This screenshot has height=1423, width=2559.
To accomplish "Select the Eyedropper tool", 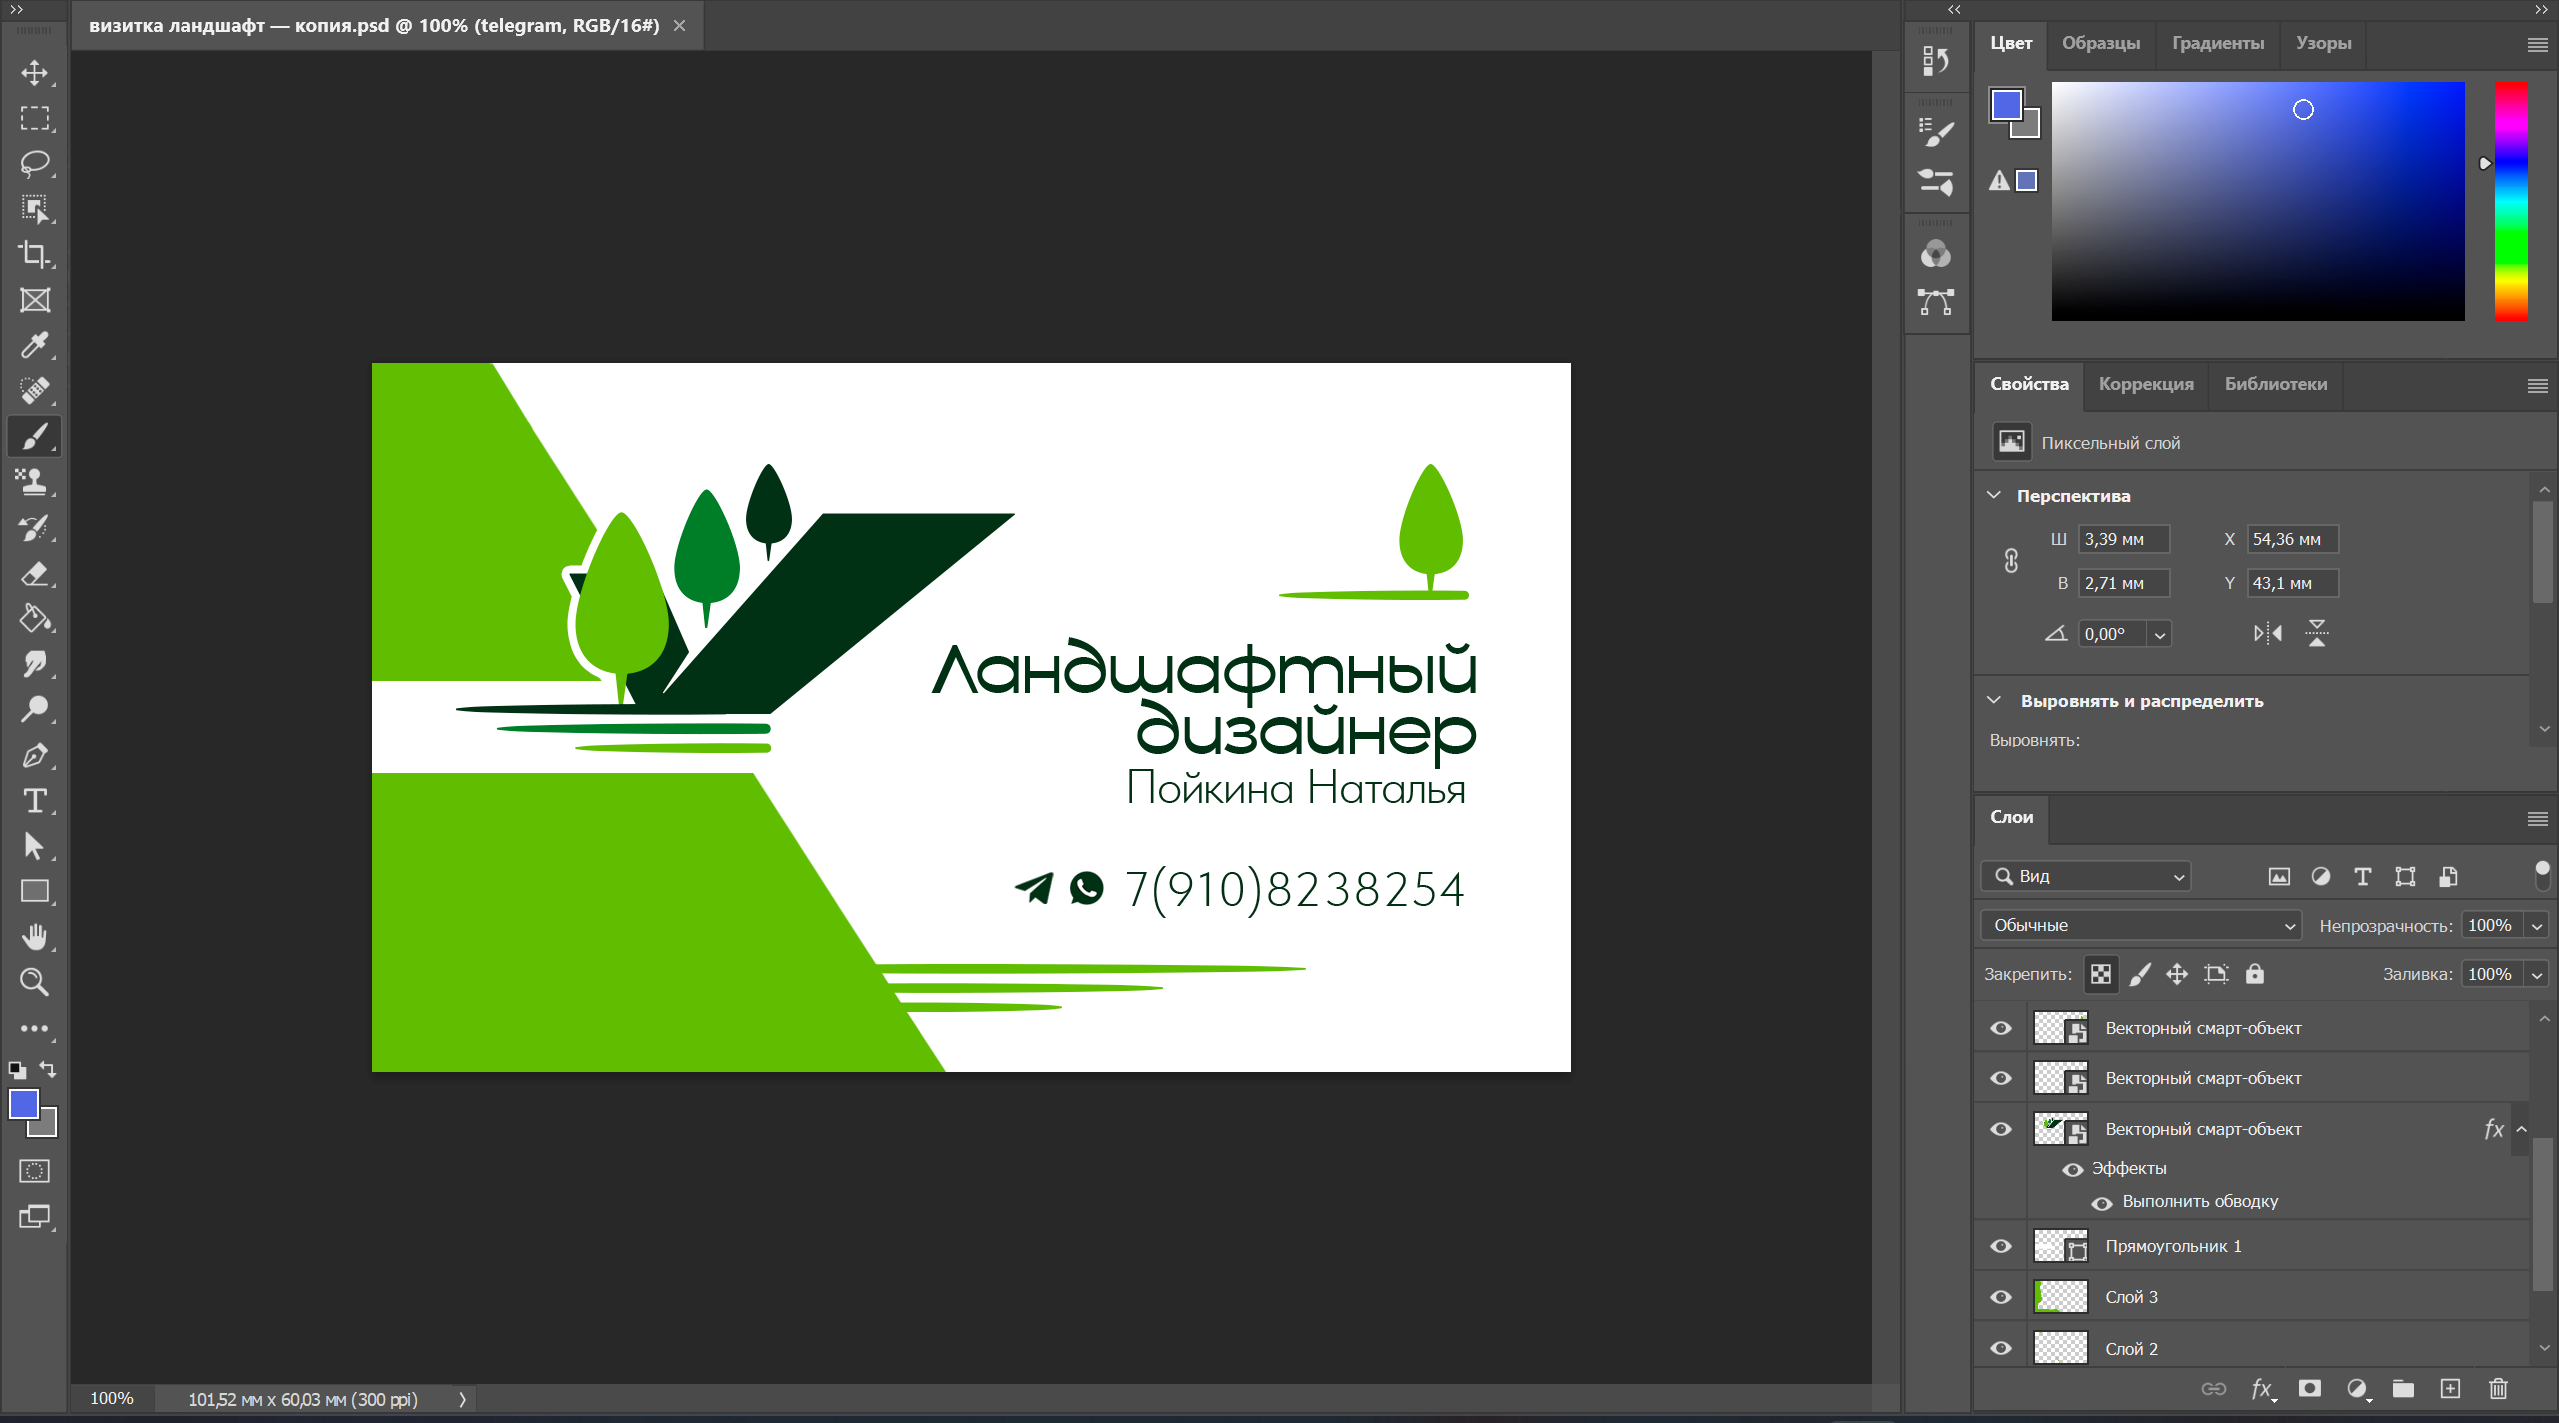I will pyautogui.click(x=35, y=345).
